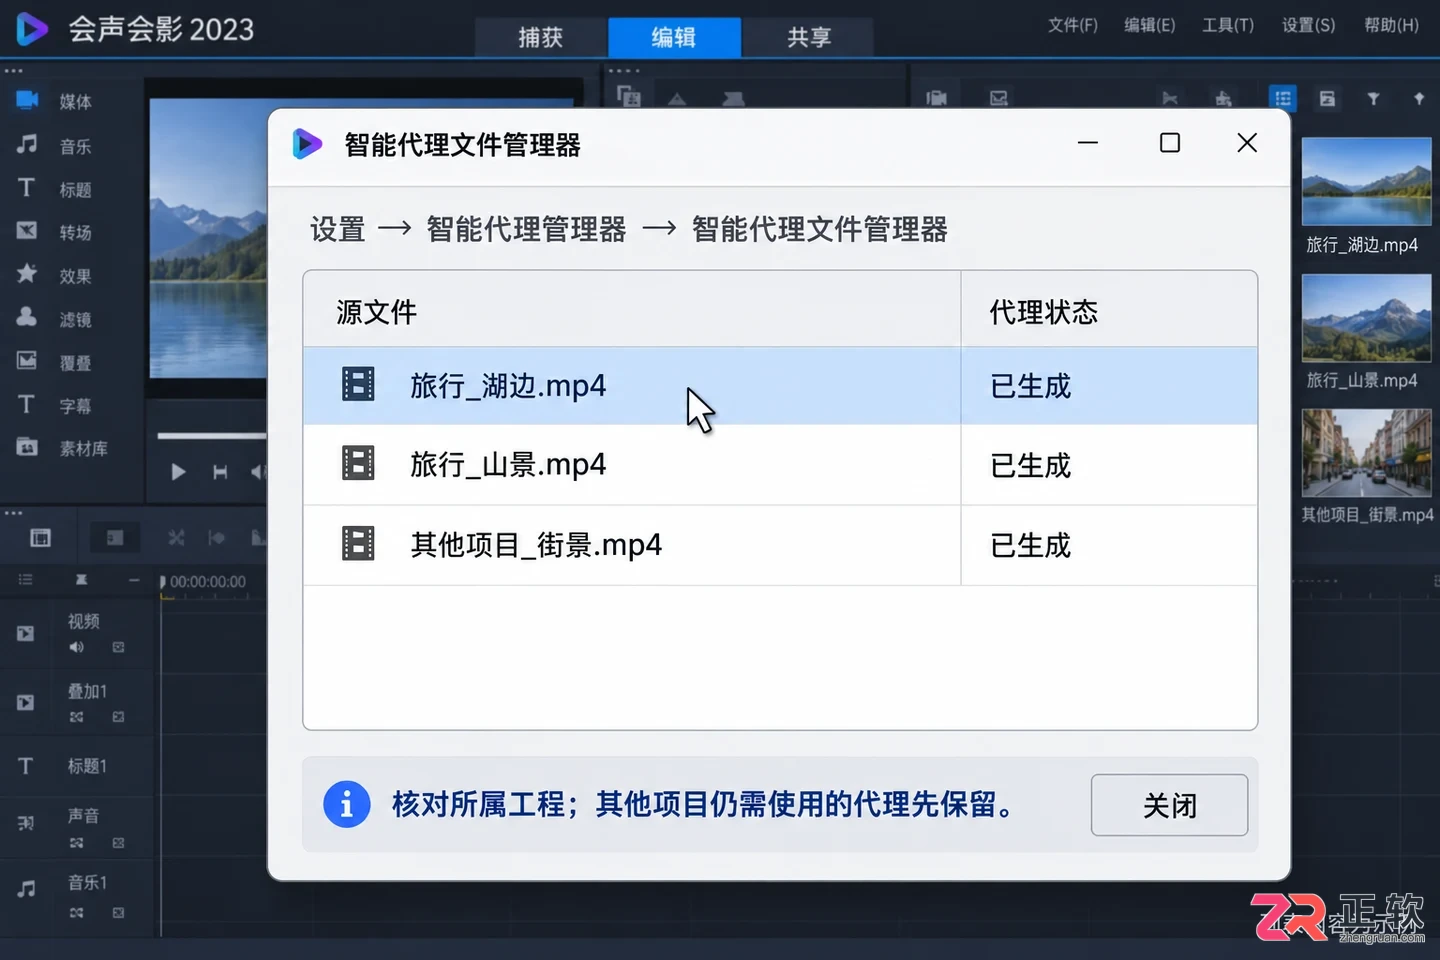Viewport: 1440px width, 960px height.
Task: Toggle ripple editing on 音乐1 track
Action: tap(118, 912)
